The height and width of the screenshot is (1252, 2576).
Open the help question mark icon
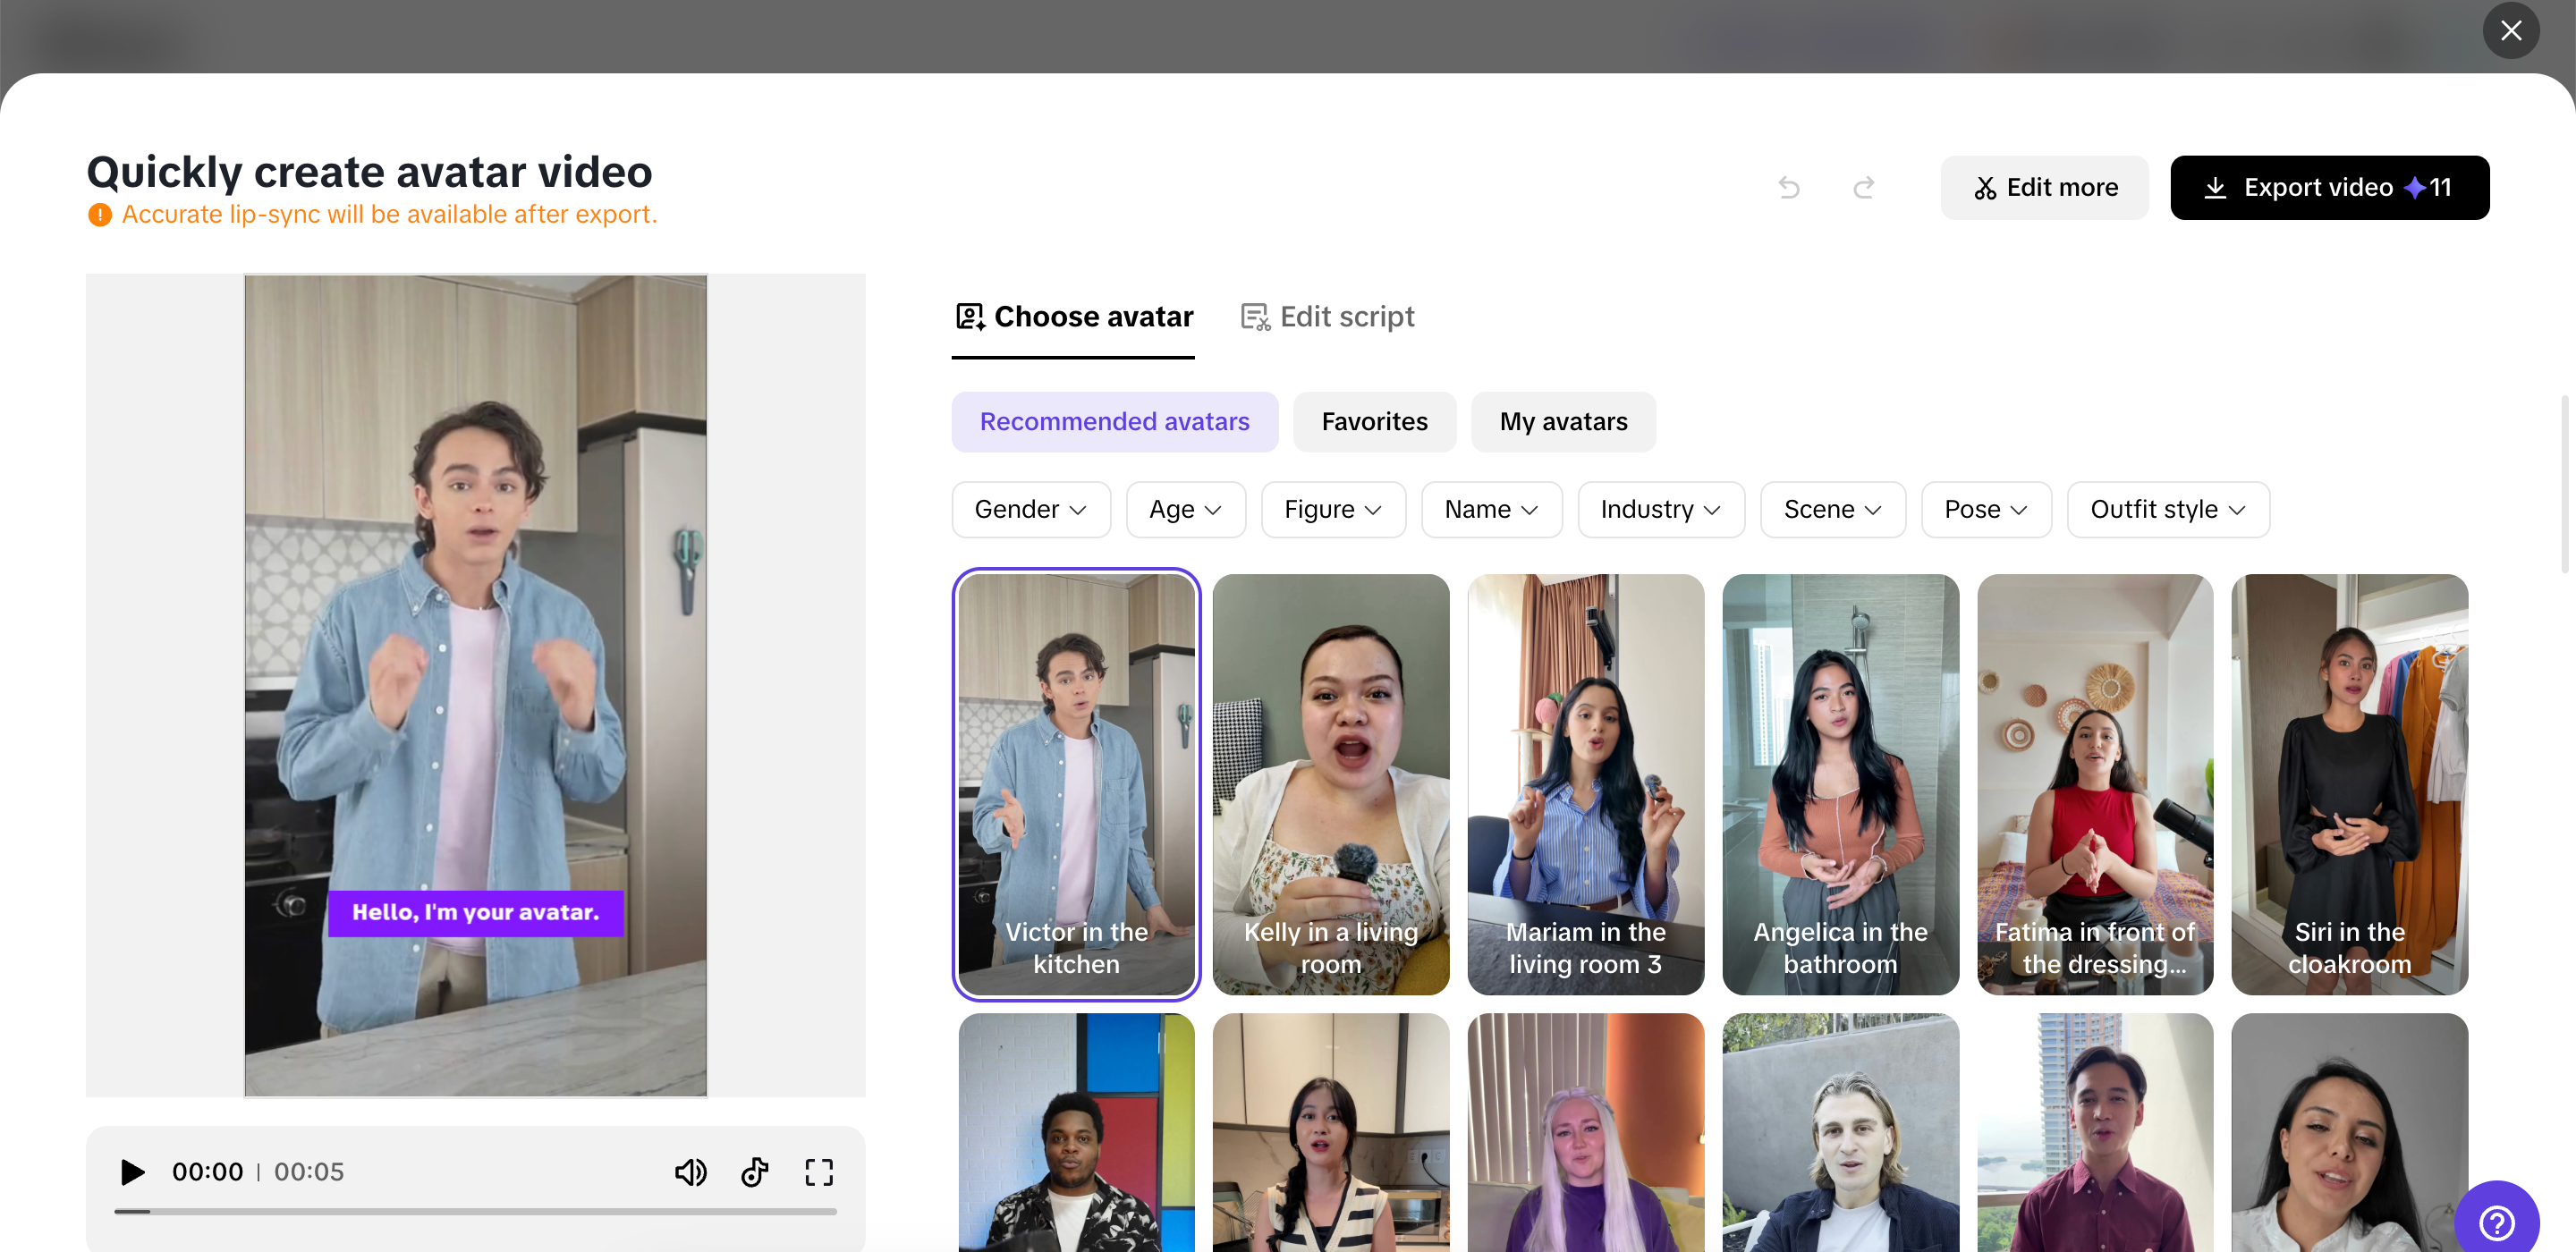click(2497, 1222)
